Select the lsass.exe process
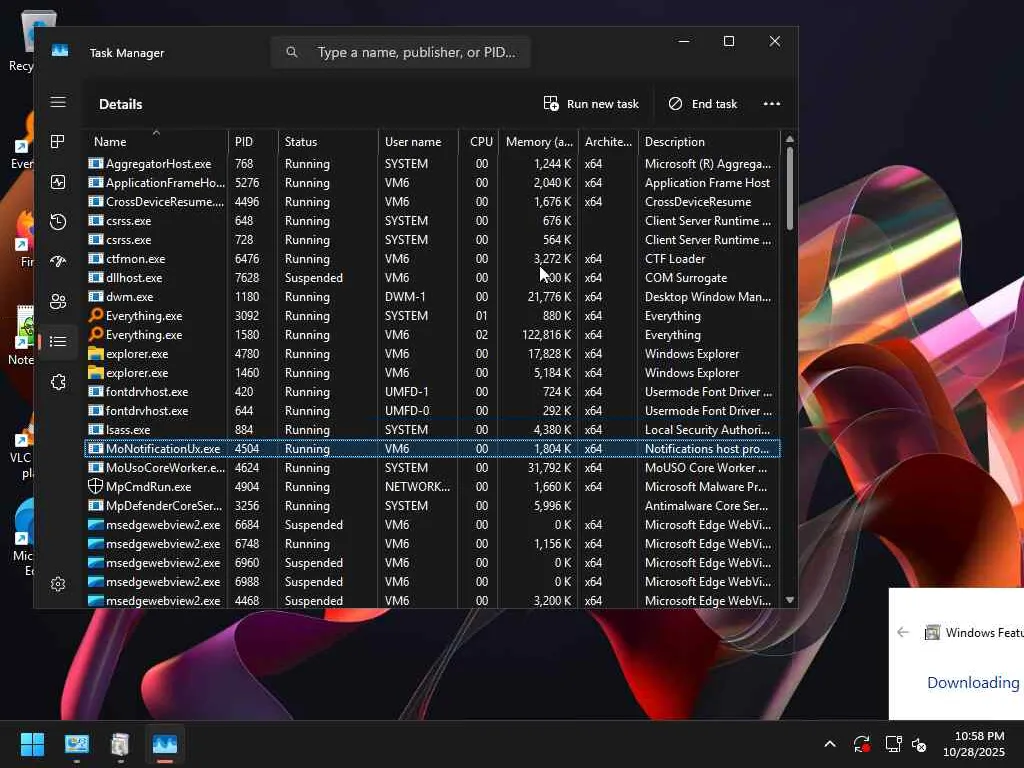 click(x=432, y=430)
